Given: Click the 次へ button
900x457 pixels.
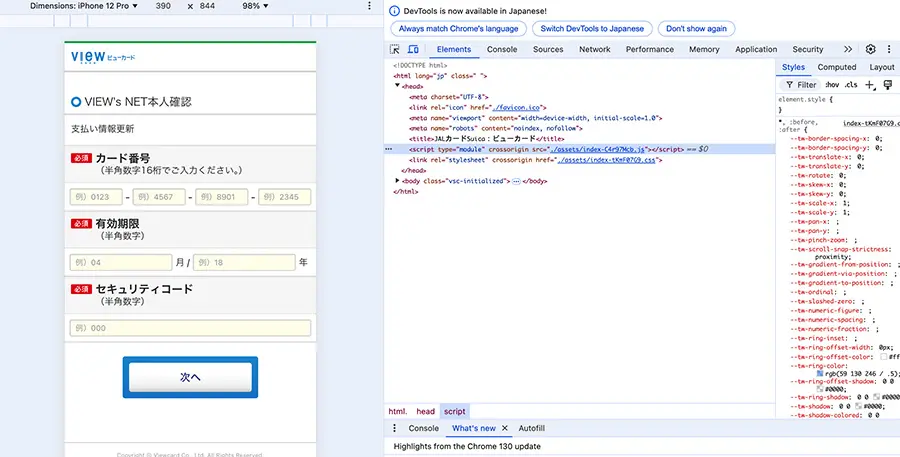Looking at the screenshot, I should coord(190,377).
